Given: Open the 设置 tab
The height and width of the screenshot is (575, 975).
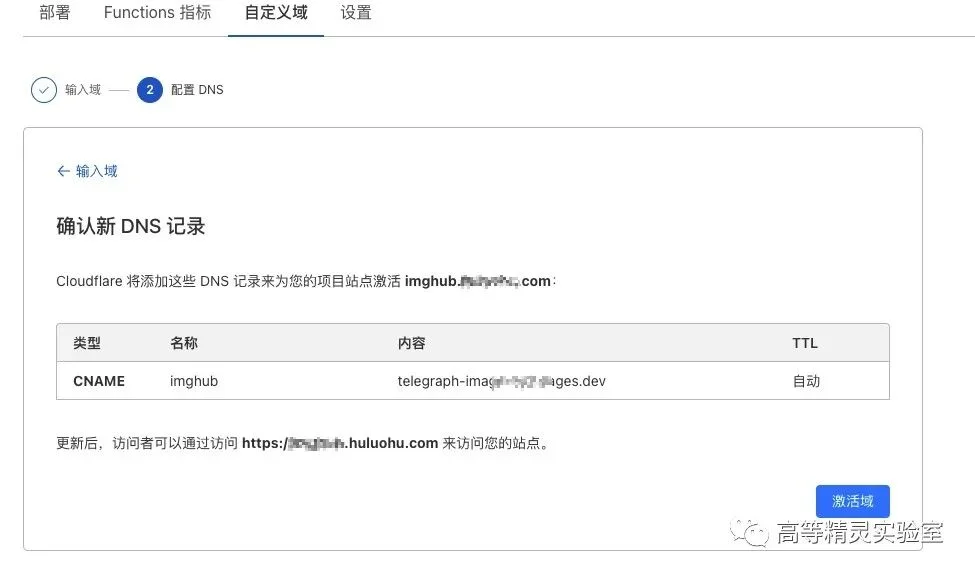Looking at the screenshot, I should pyautogui.click(x=356, y=12).
